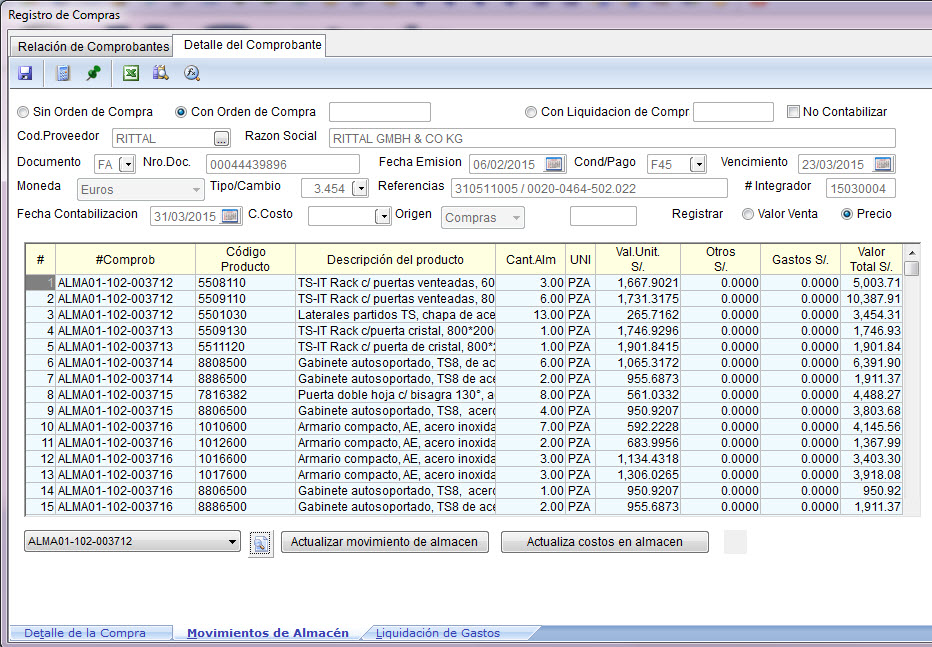Screen dimensions: 932x647
Task: Click the Referencias input field
Action: [587, 188]
